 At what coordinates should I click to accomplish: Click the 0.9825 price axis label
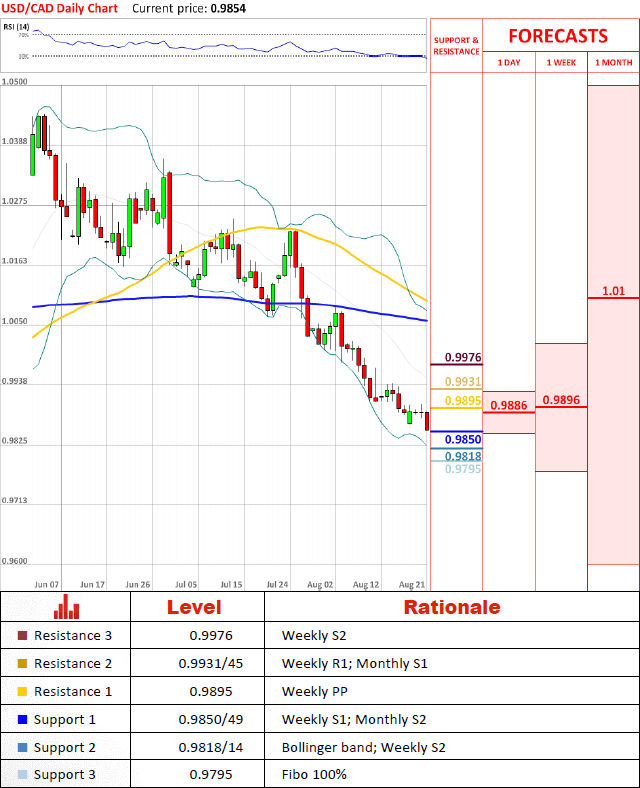14,441
